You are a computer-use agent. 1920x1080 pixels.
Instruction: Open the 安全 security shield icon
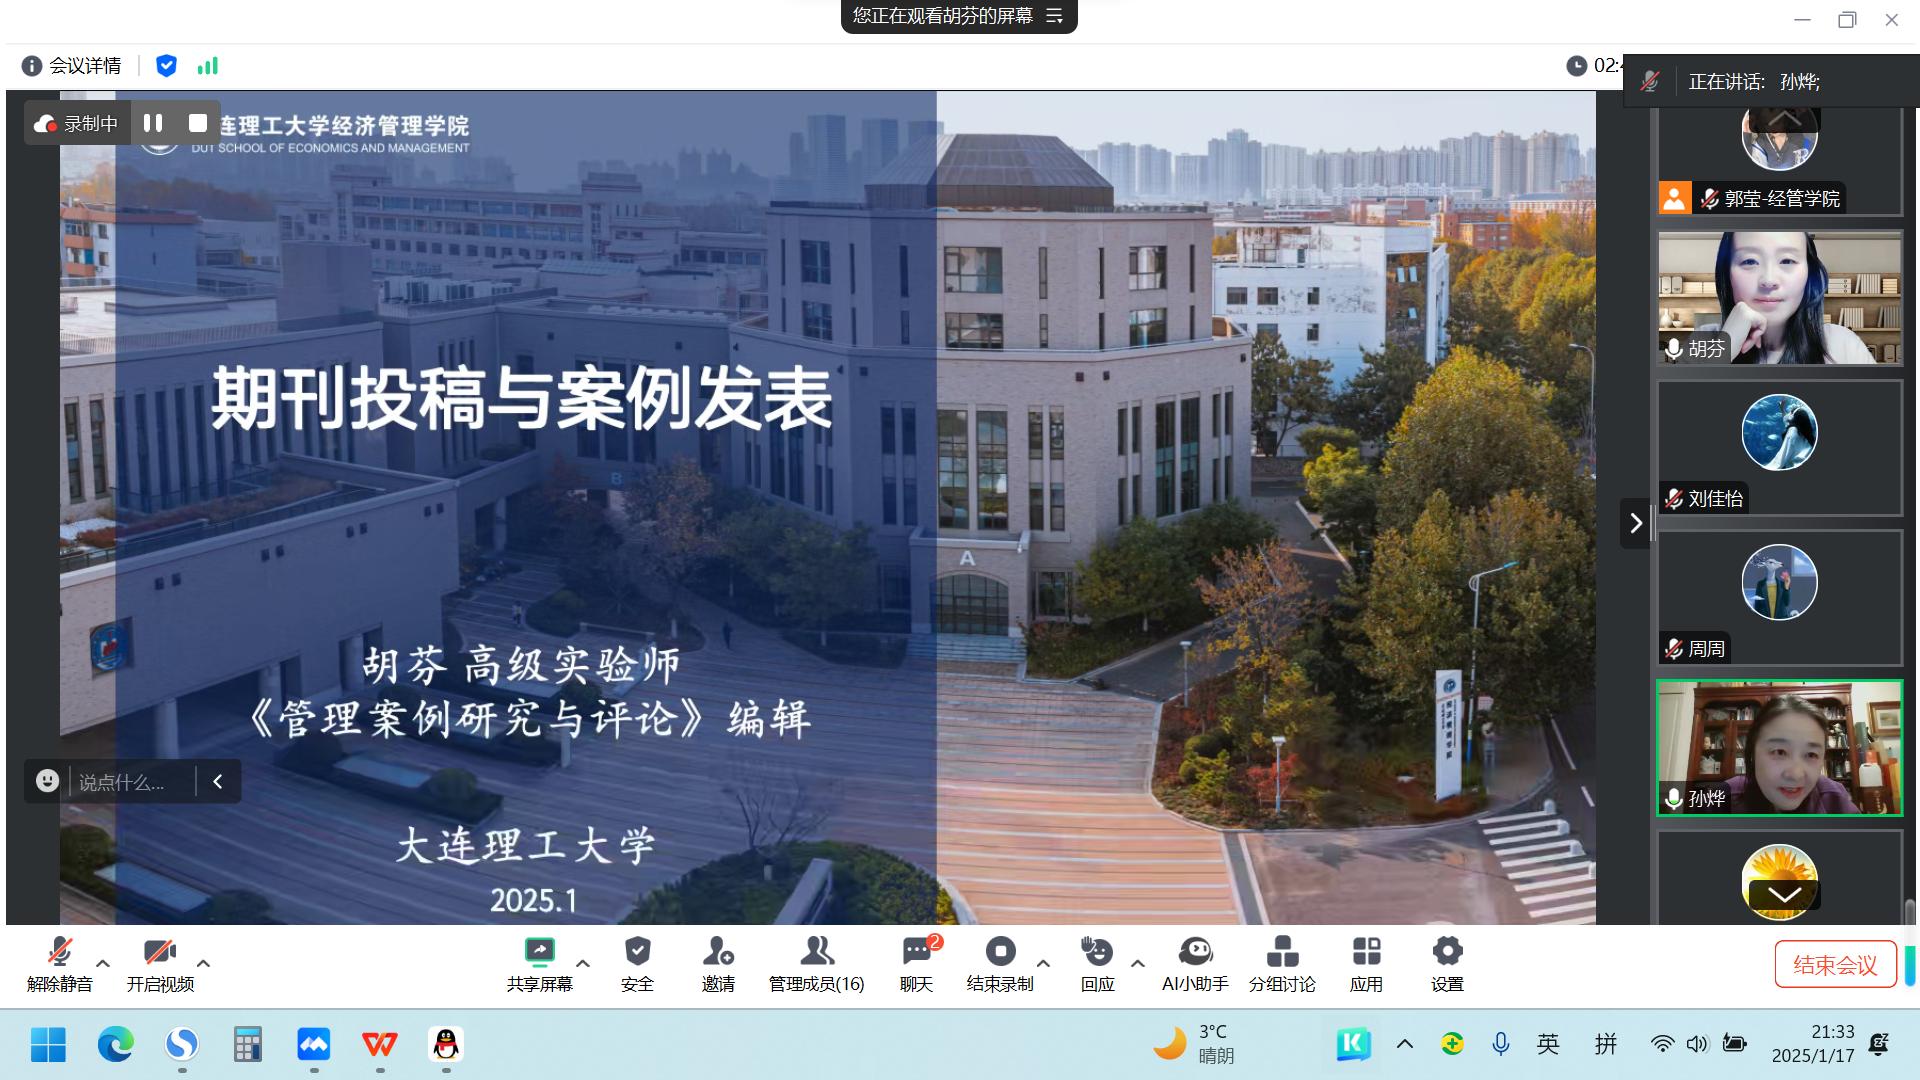tap(637, 952)
